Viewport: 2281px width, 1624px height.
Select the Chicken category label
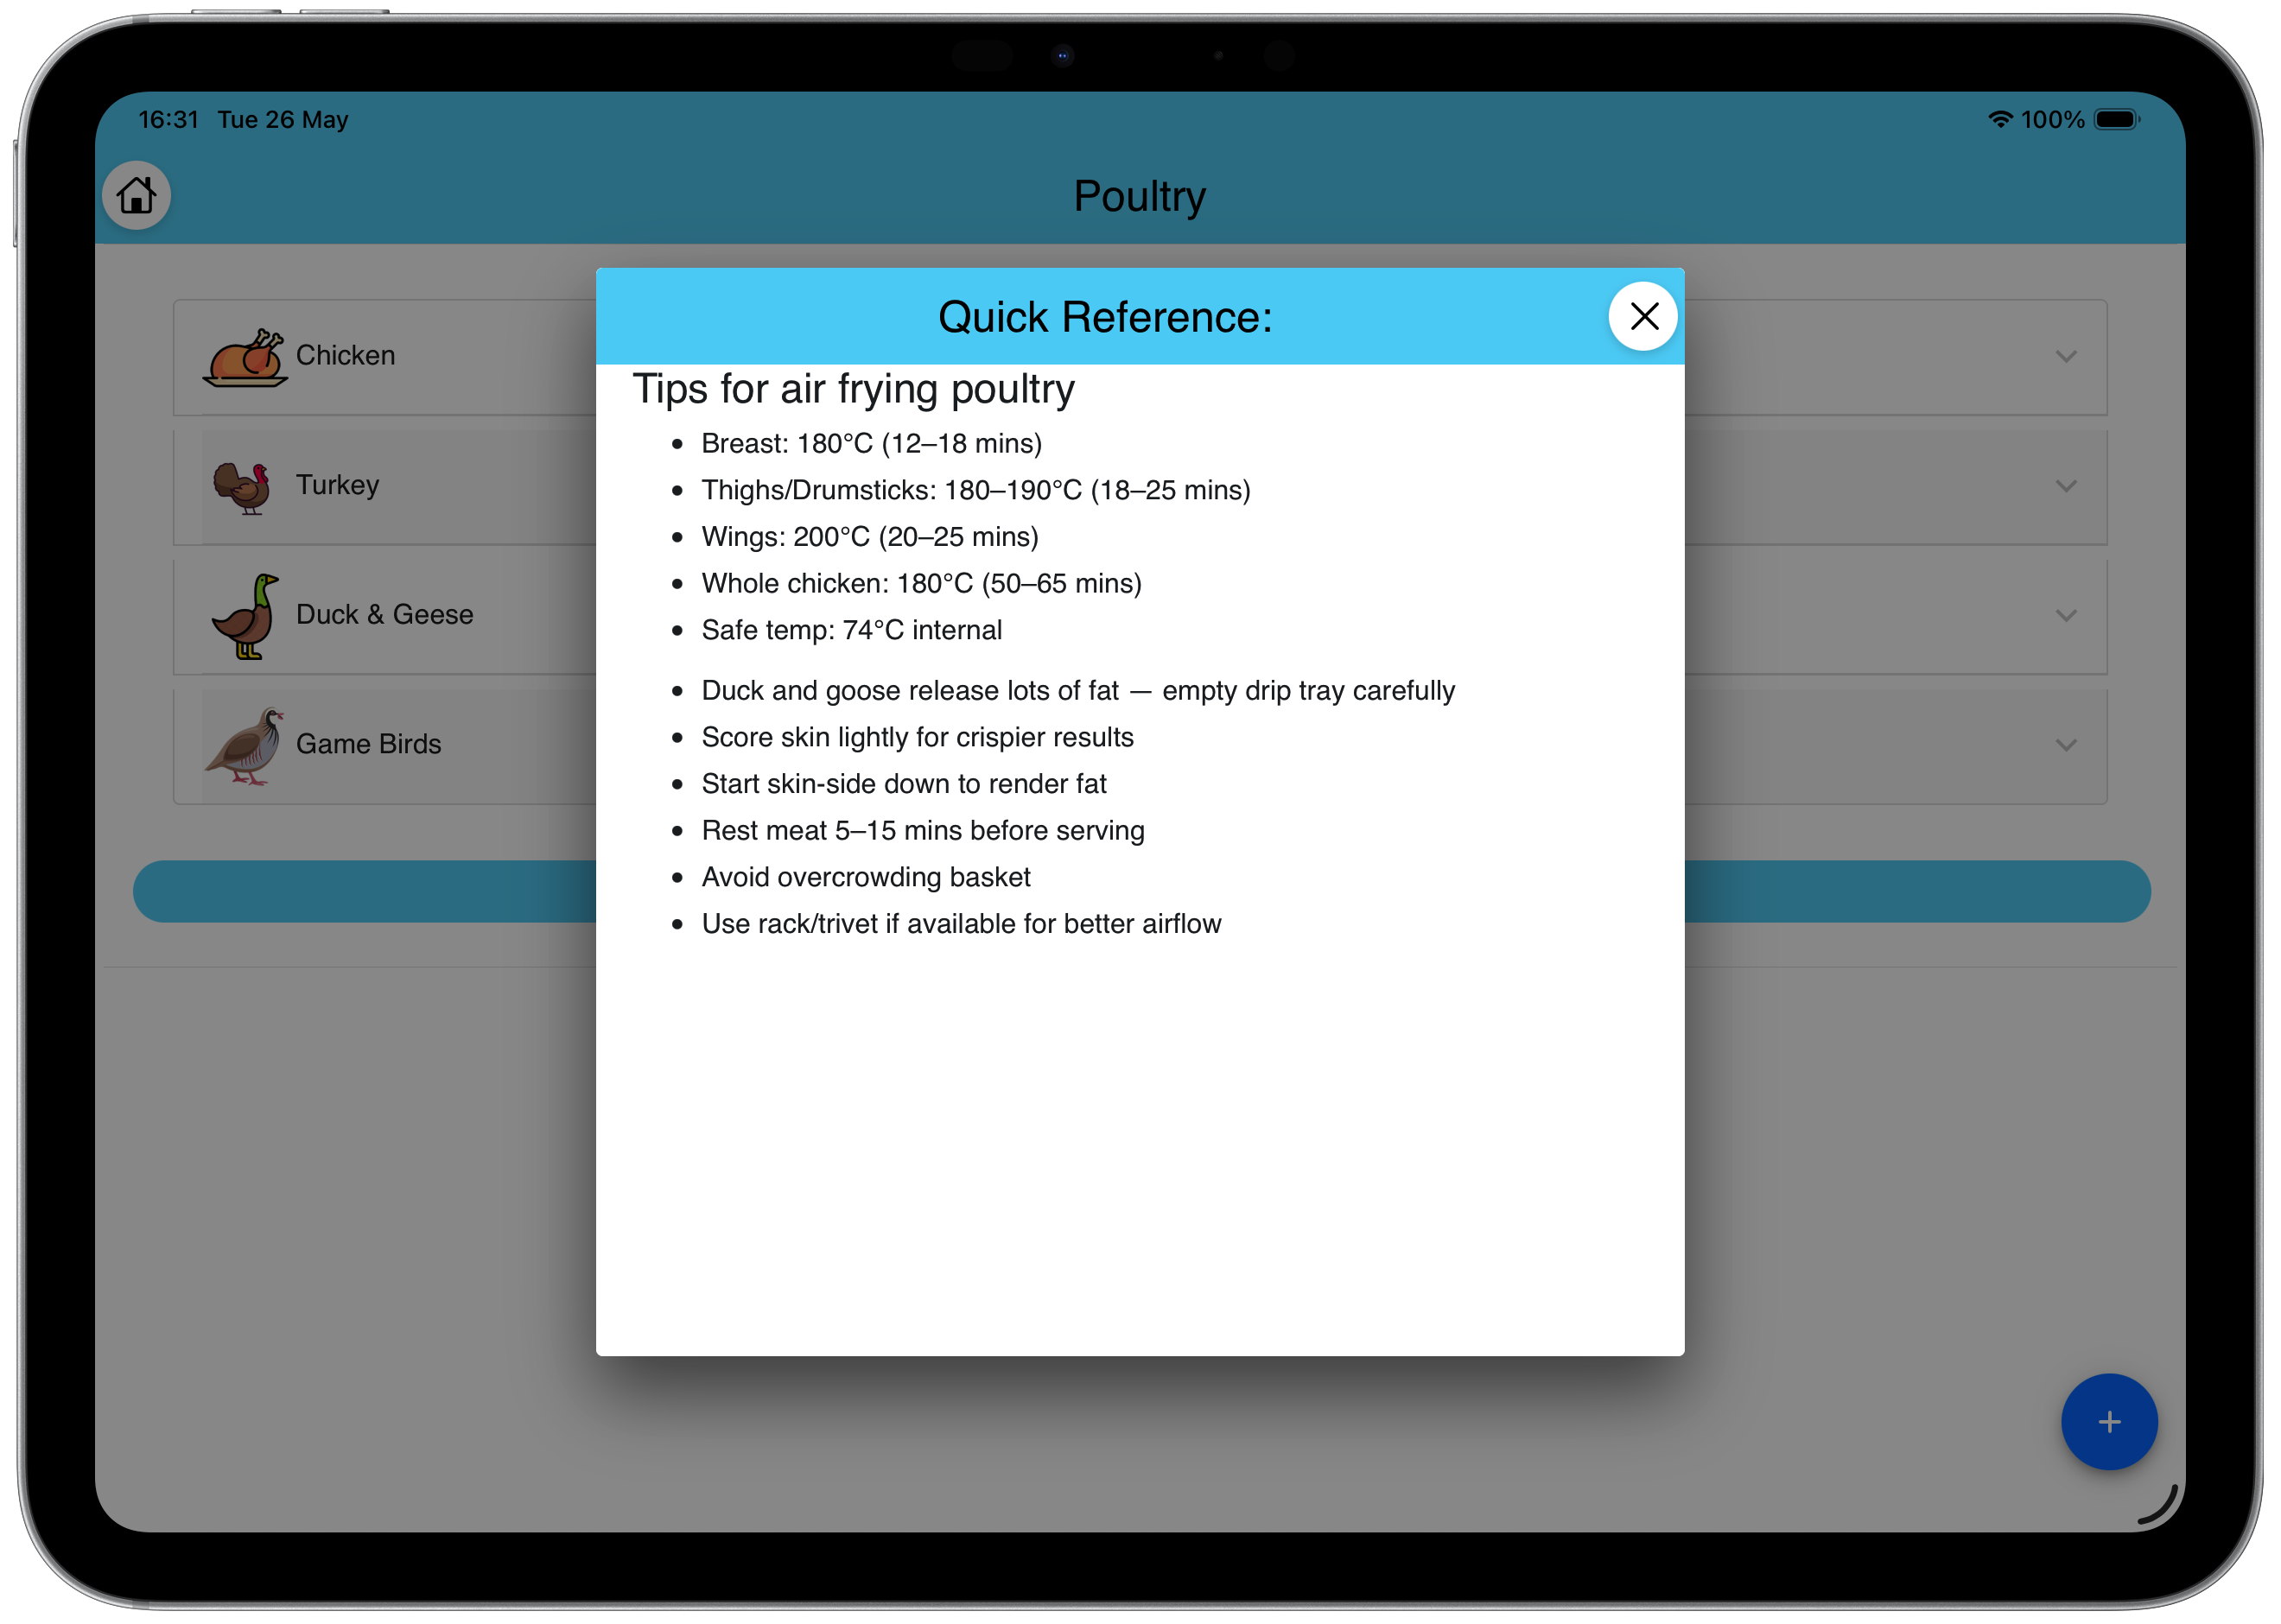tap(346, 355)
